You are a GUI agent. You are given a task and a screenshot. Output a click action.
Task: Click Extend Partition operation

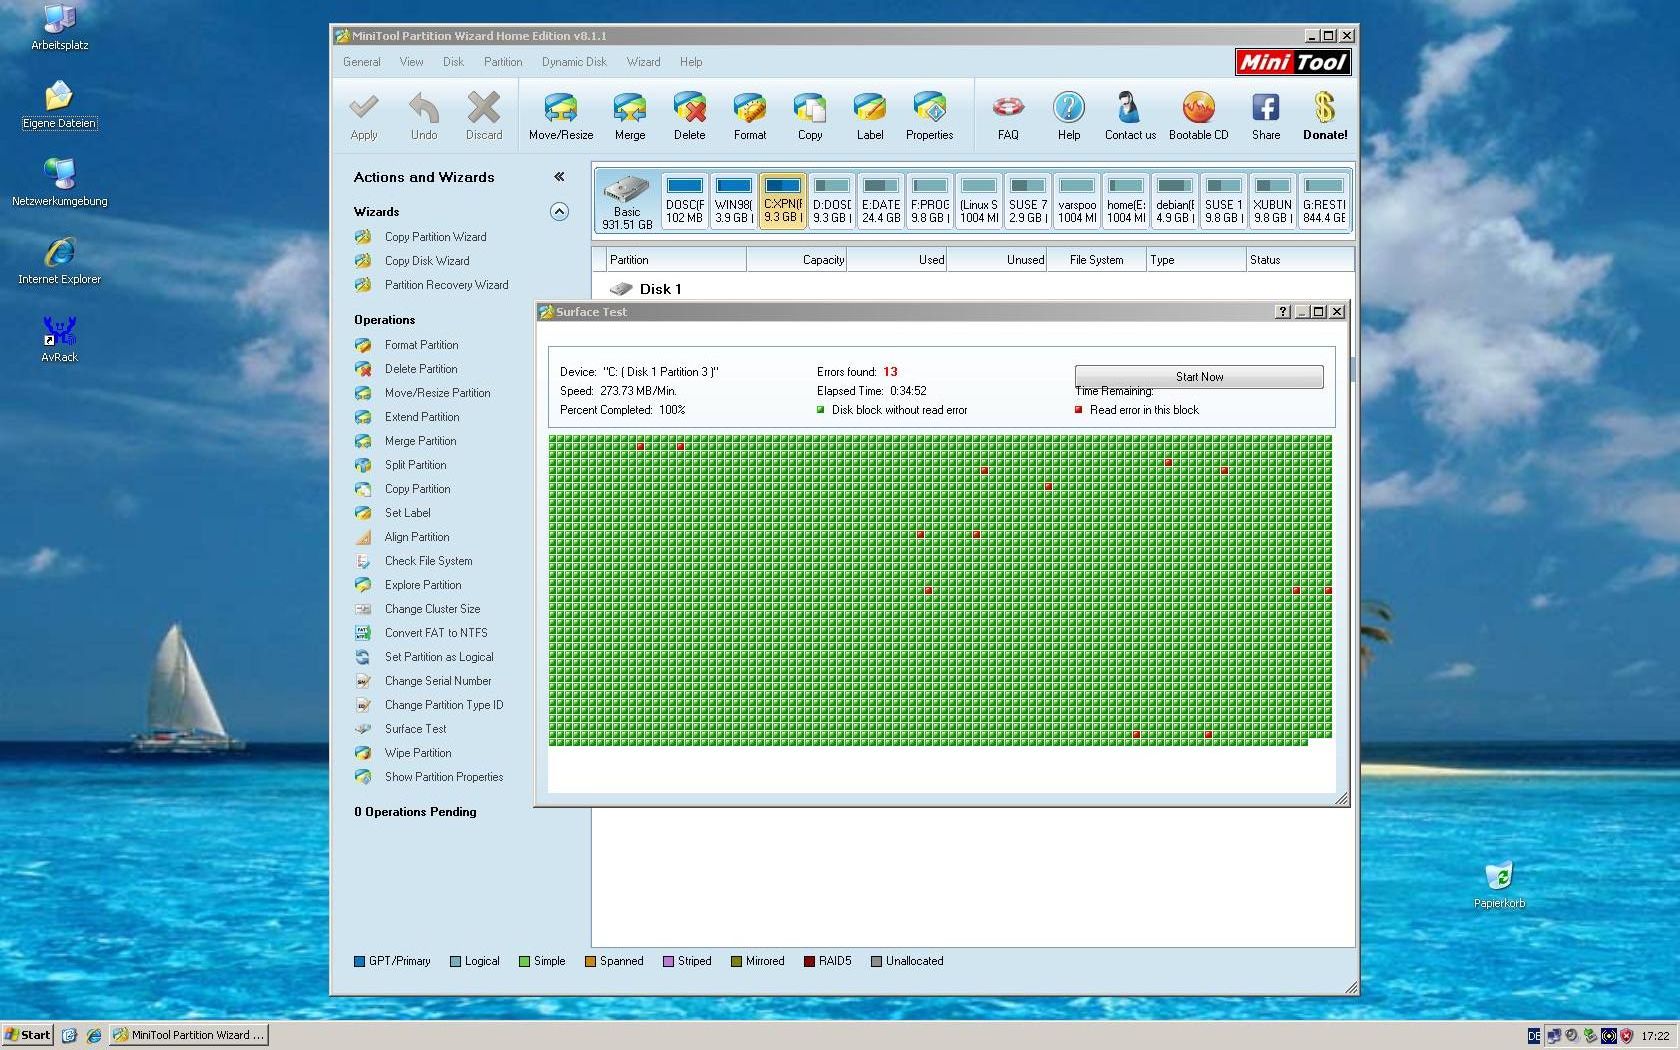[x=422, y=417]
